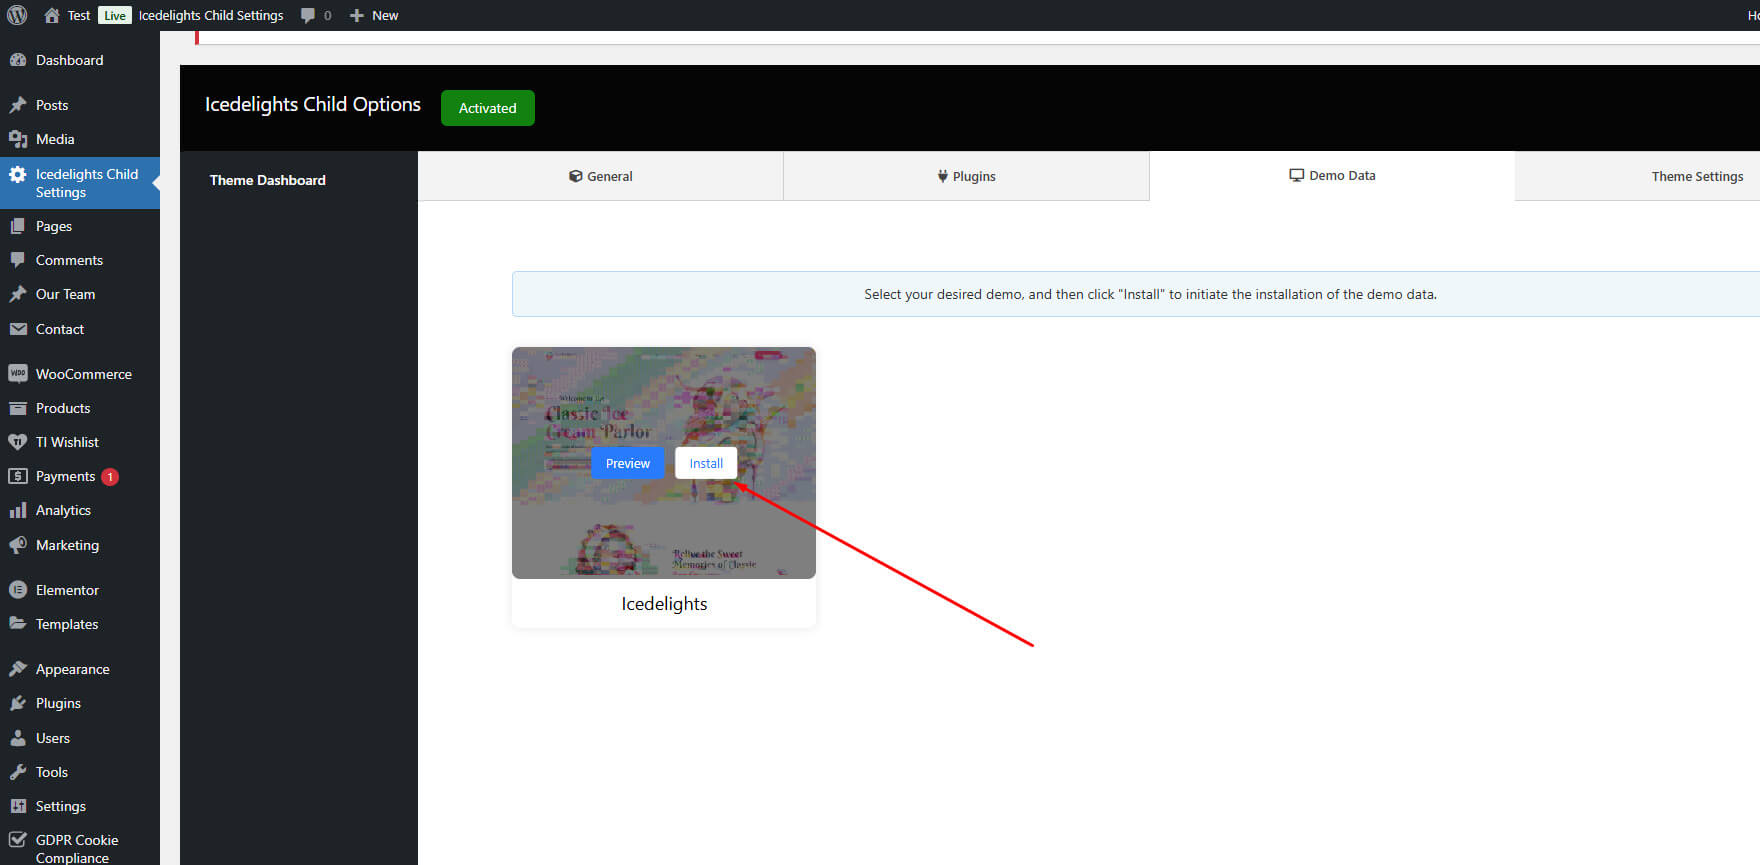Click the Contact envelope icon
This screenshot has height=865, width=1760.
(x=18, y=329)
